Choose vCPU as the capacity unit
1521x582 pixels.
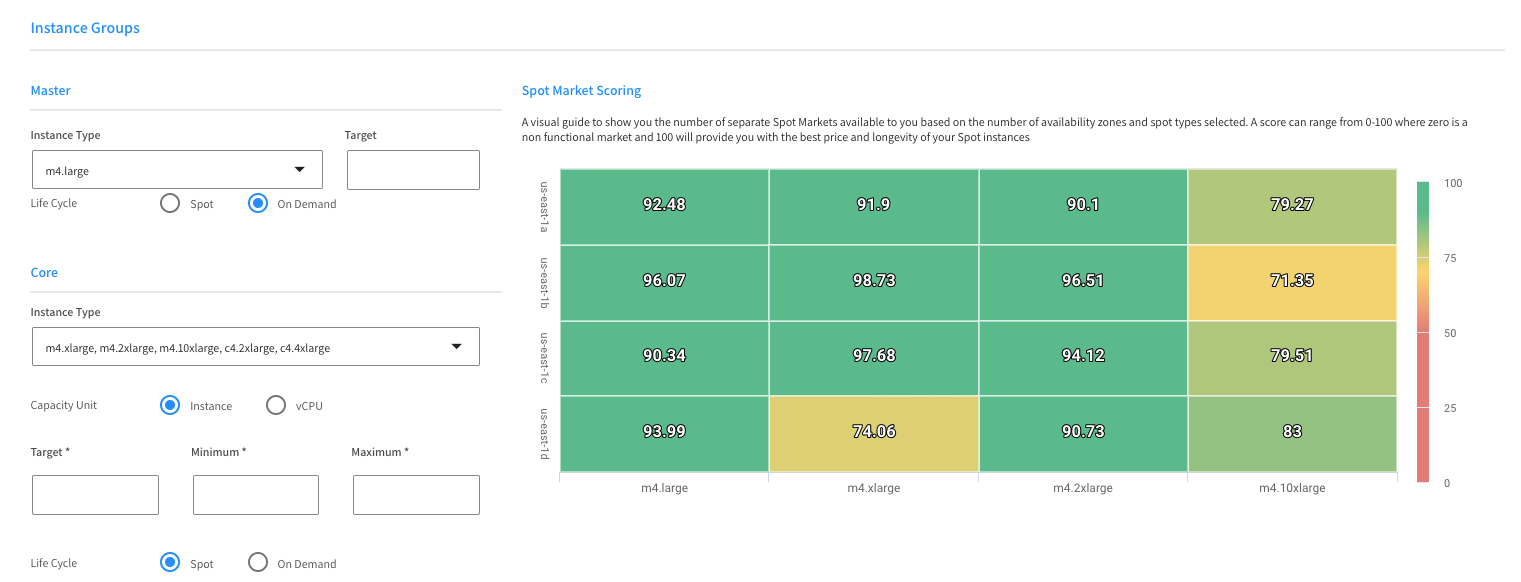[276, 405]
